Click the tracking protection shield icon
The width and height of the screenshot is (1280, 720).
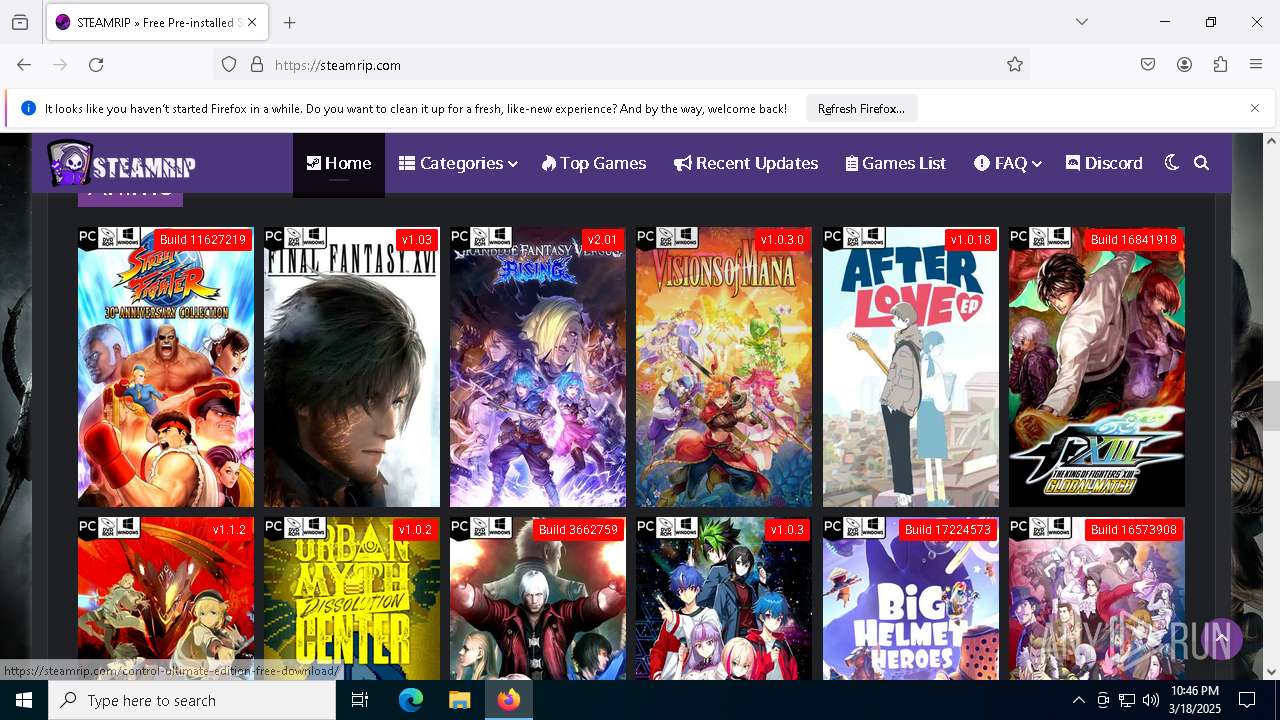coord(229,65)
